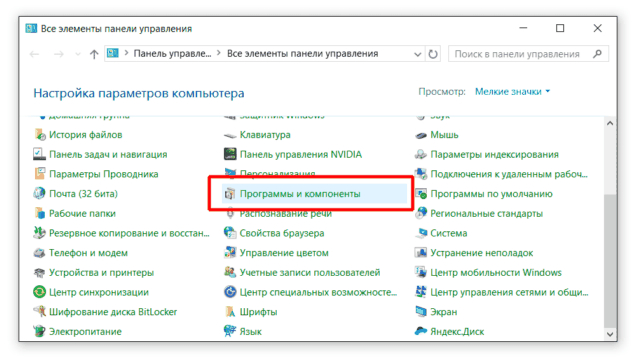Click the scrollbar down arrow
Image resolution: width=643 pixels, height=363 pixels.
(x=610, y=334)
